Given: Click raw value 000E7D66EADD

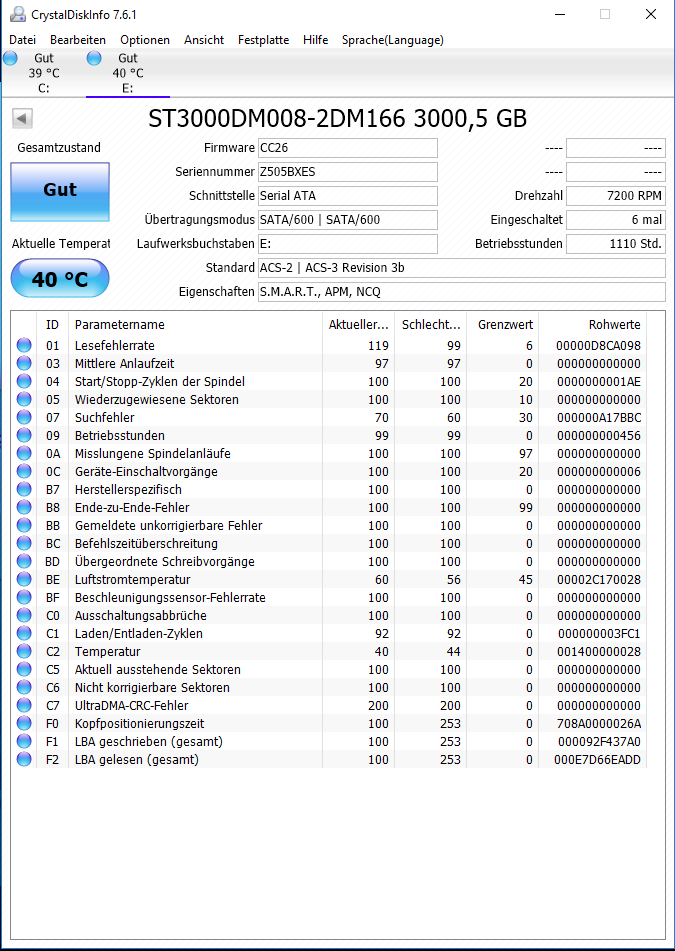Looking at the screenshot, I should 597,759.
